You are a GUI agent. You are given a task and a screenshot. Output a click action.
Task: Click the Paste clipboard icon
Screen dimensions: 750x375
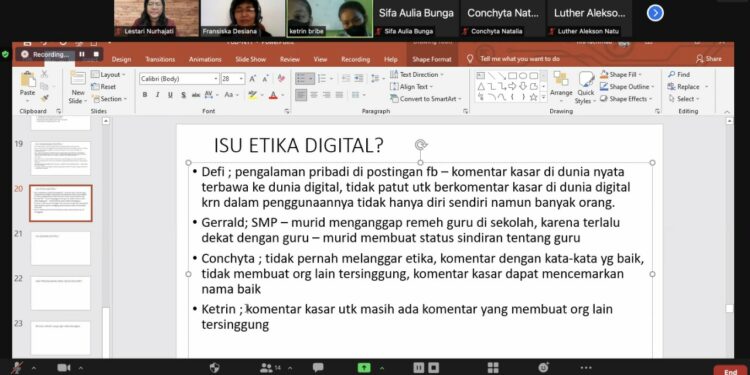point(28,79)
